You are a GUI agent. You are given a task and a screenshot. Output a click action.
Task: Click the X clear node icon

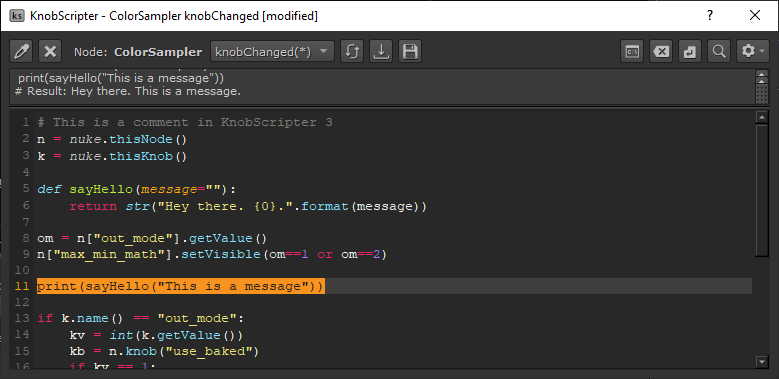50,52
